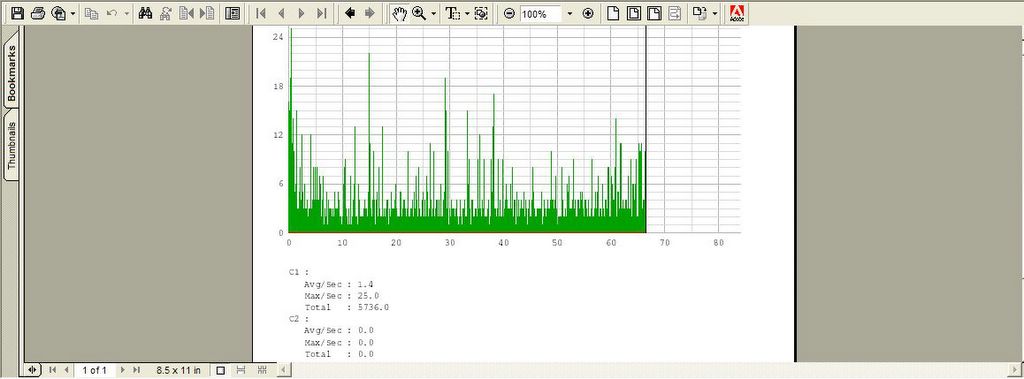Go to previous page in status bar
Viewport: 1024px width, 379px height.
66,370
